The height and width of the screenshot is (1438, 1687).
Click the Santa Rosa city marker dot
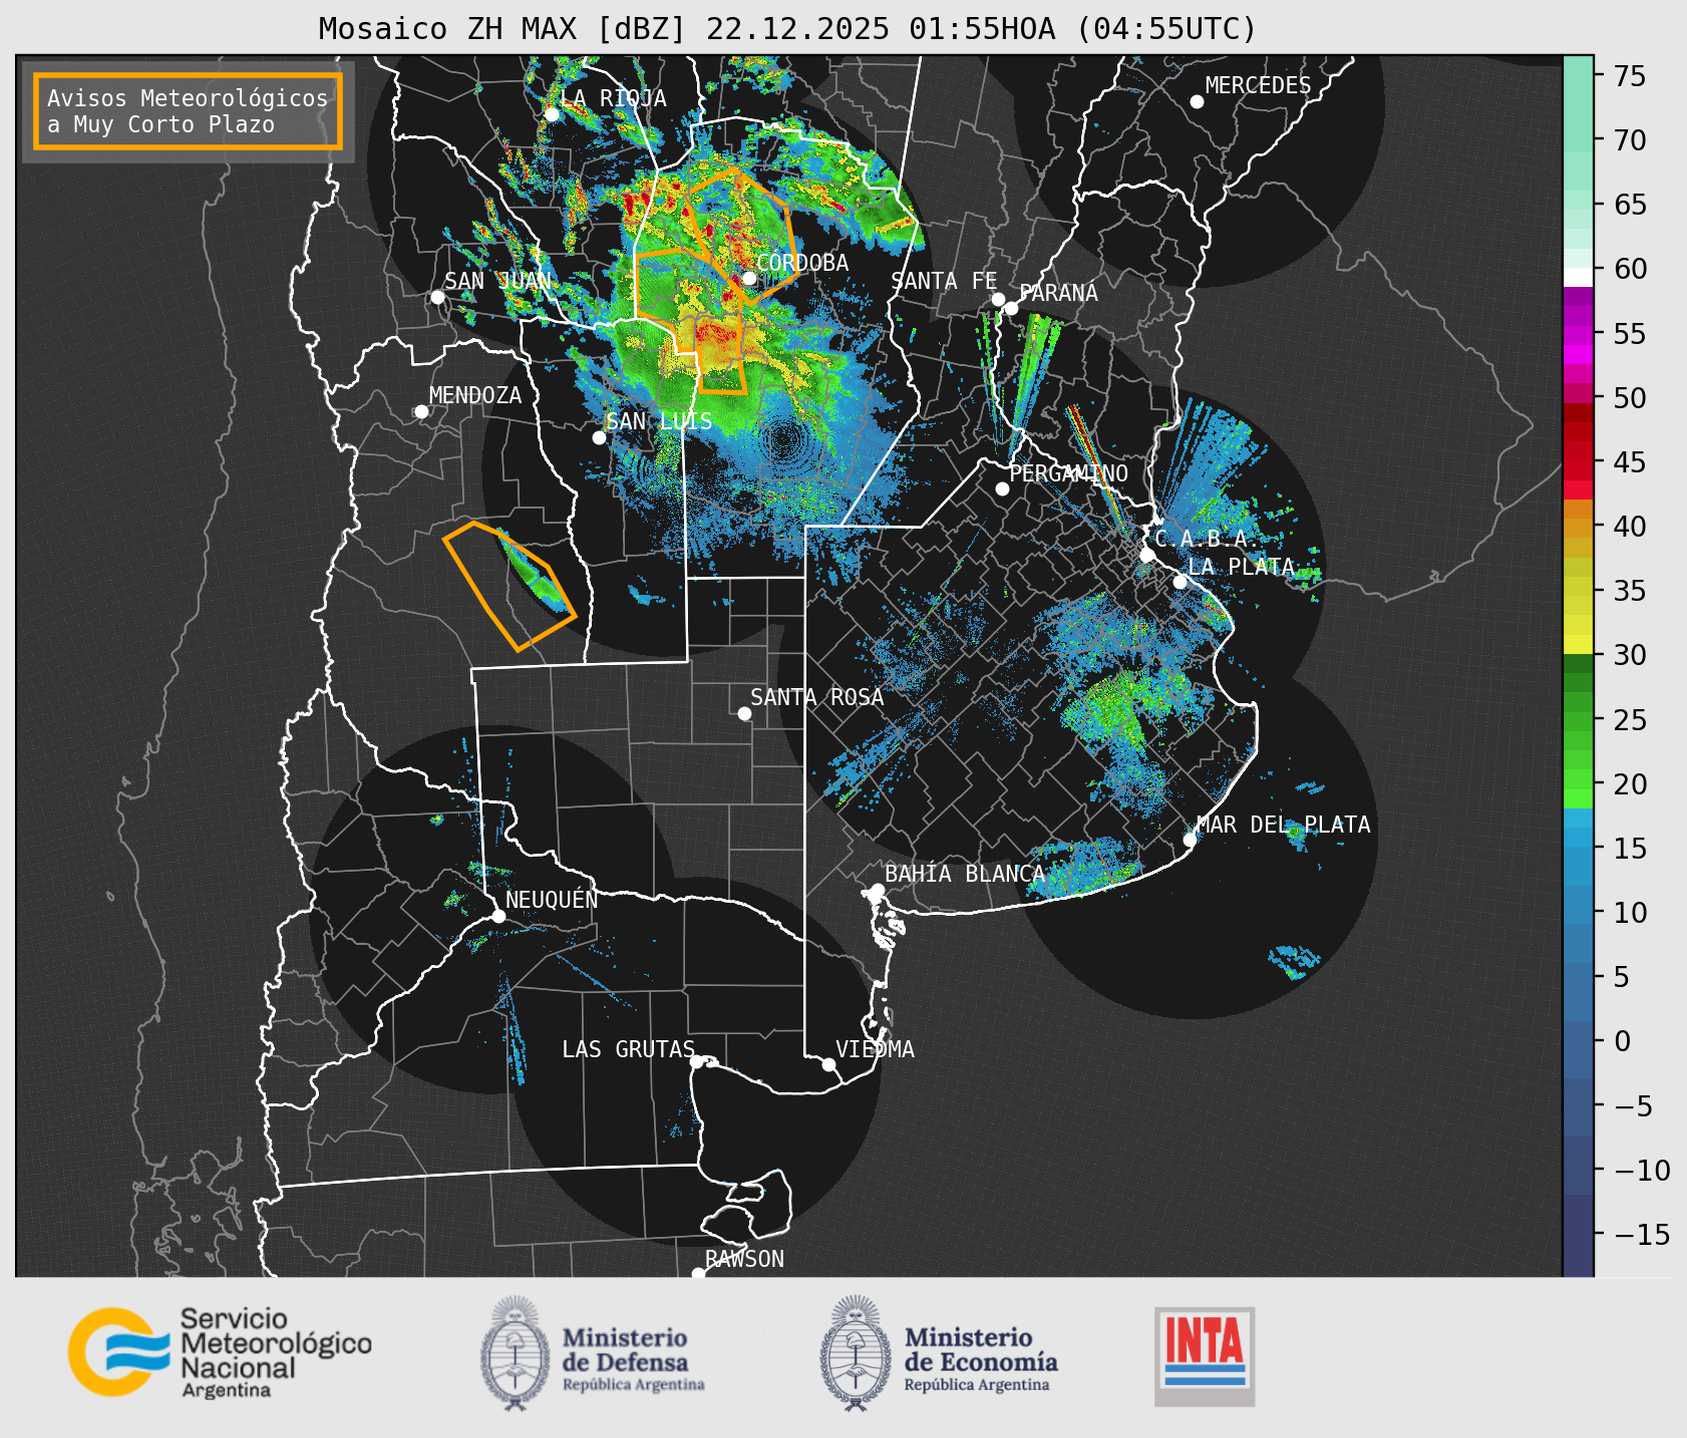click(x=744, y=713)
